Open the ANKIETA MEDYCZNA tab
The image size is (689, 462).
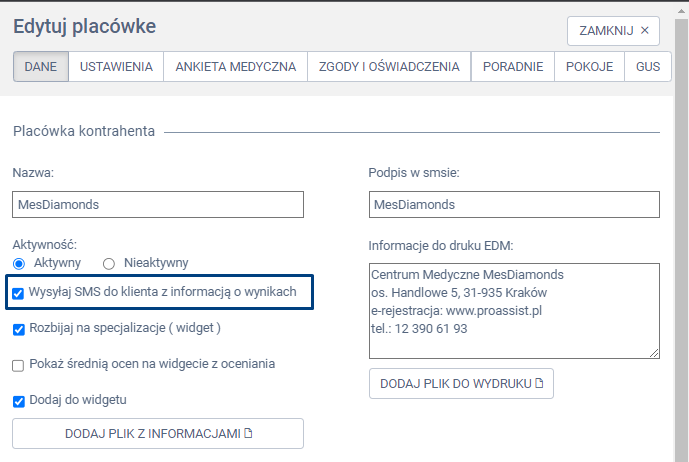pos(236,67)
